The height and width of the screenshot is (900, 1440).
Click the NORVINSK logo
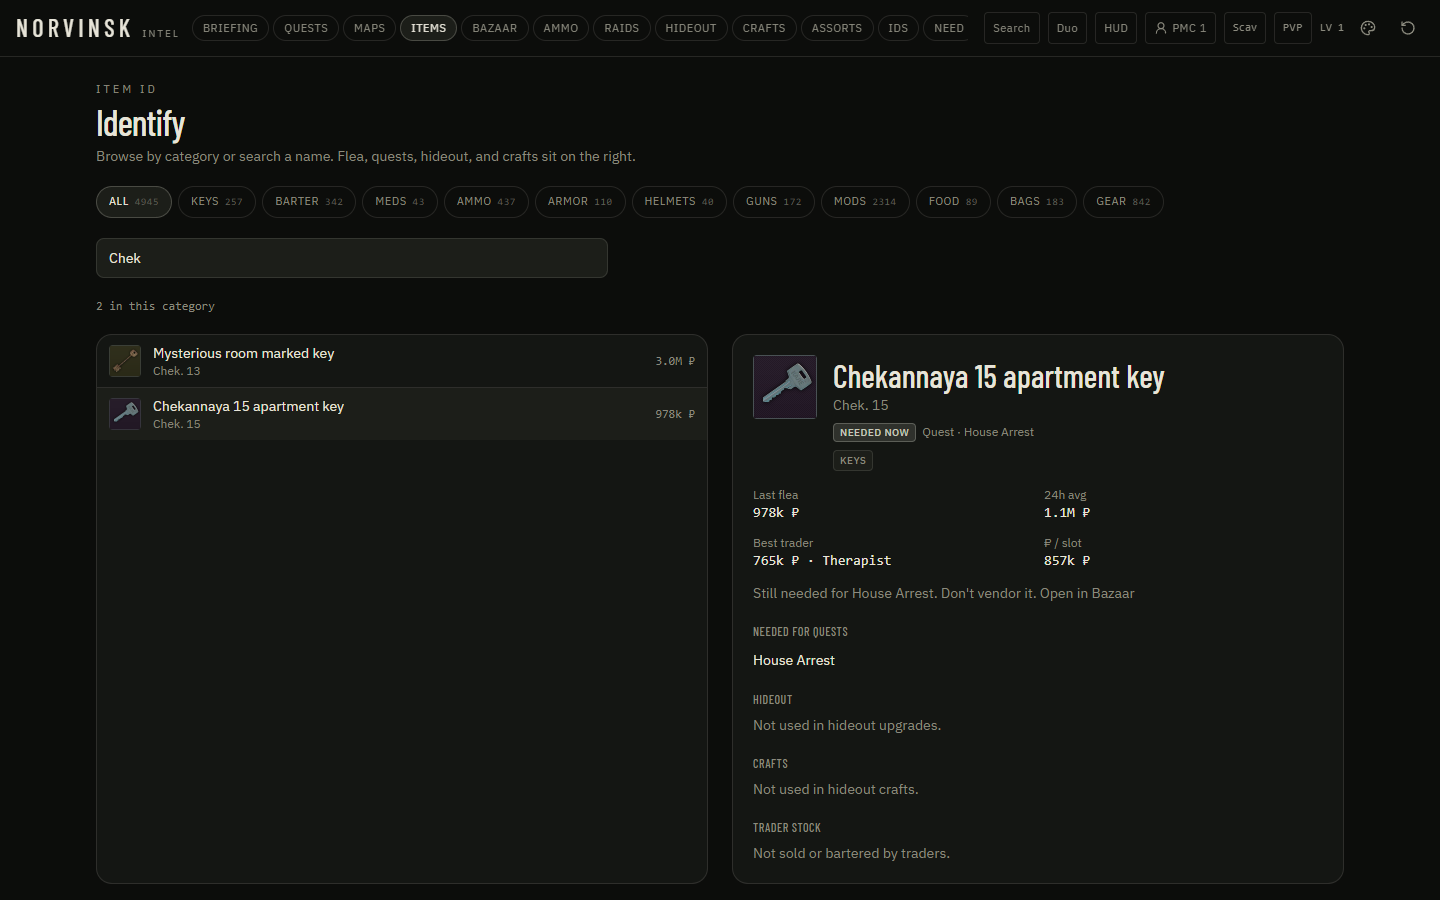tap(74, 28)
